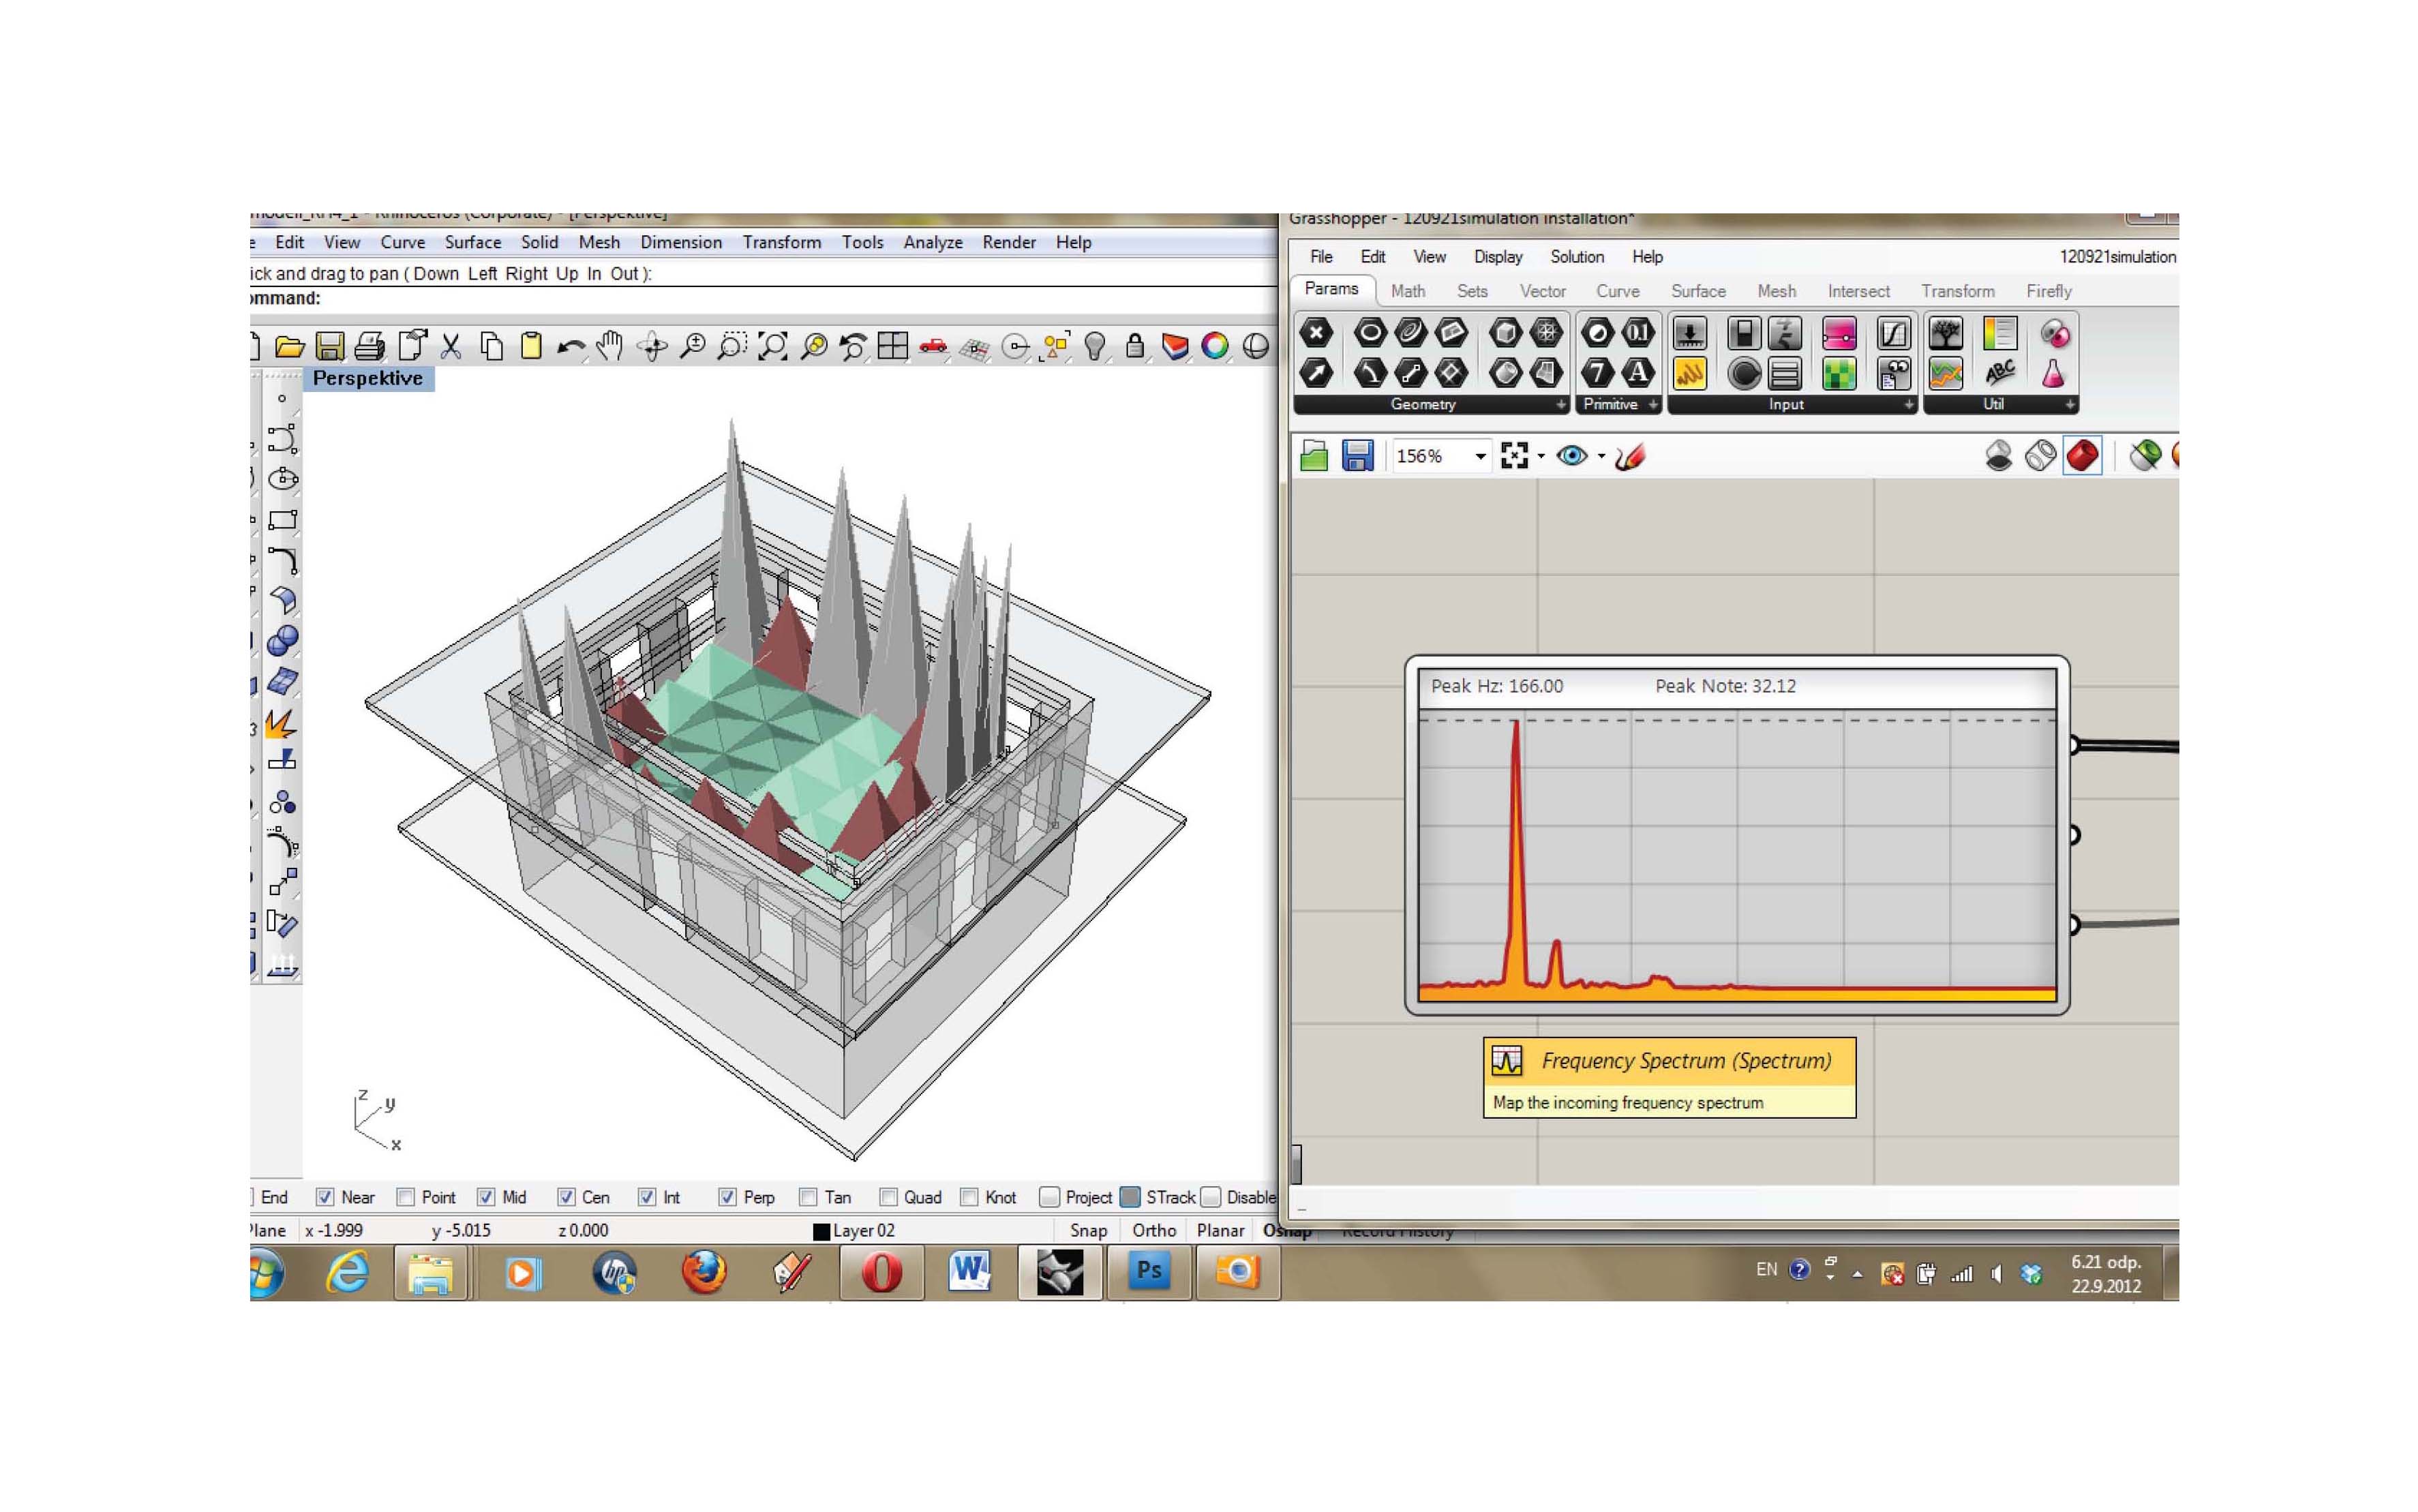Switch to the Firefly tab in Grasshopper
2418x1512 pixels.
coord(2049,291)
